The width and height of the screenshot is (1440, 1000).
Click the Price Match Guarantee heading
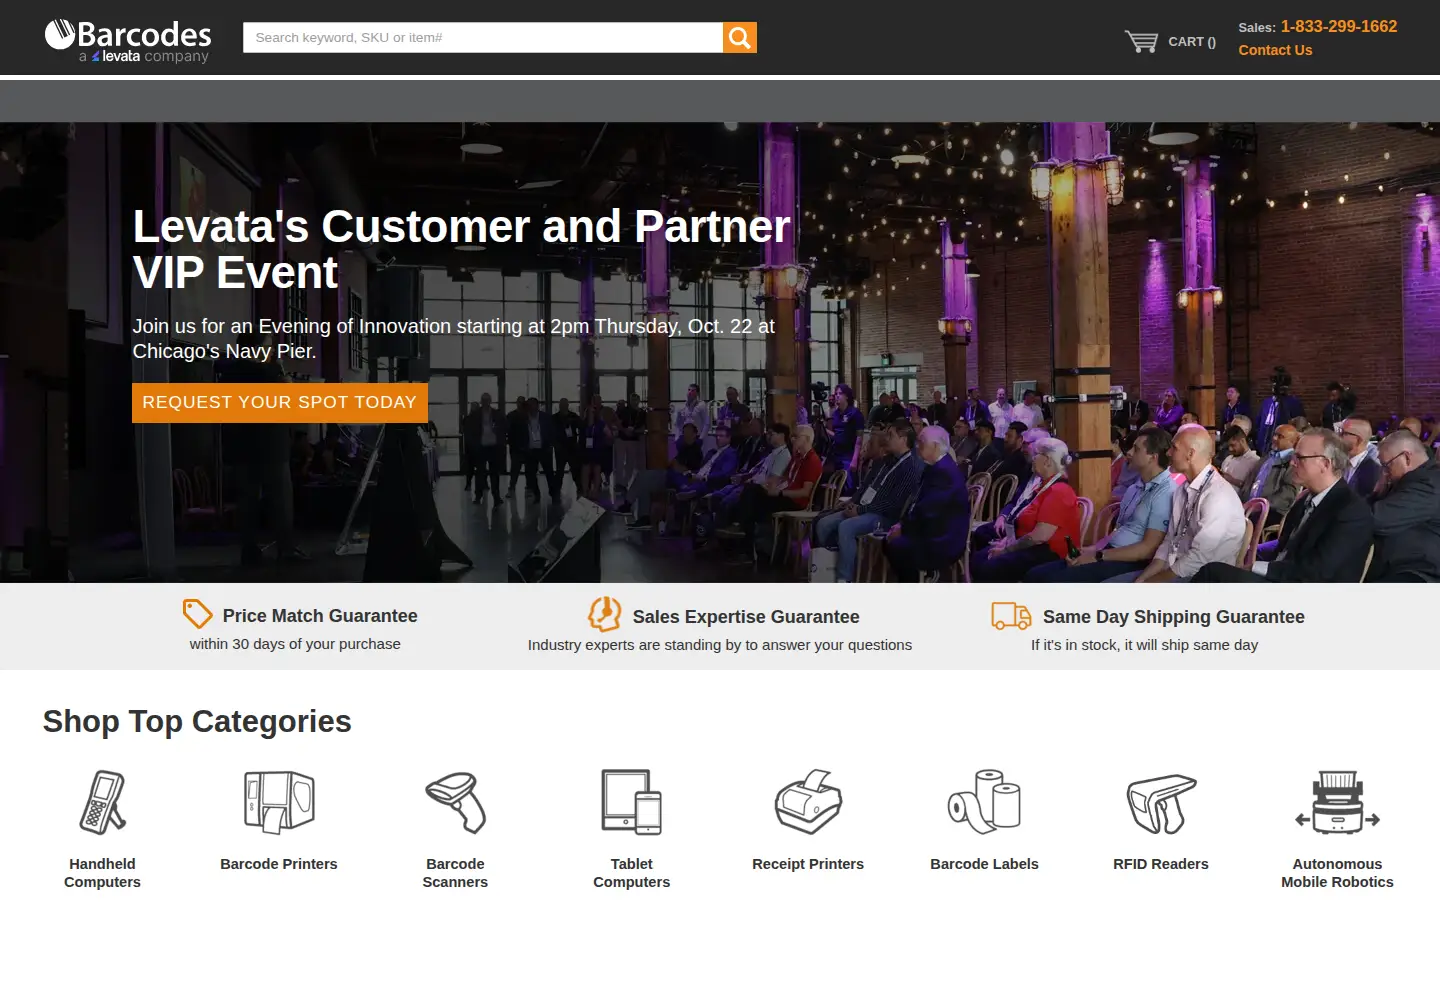pos(320,616)
